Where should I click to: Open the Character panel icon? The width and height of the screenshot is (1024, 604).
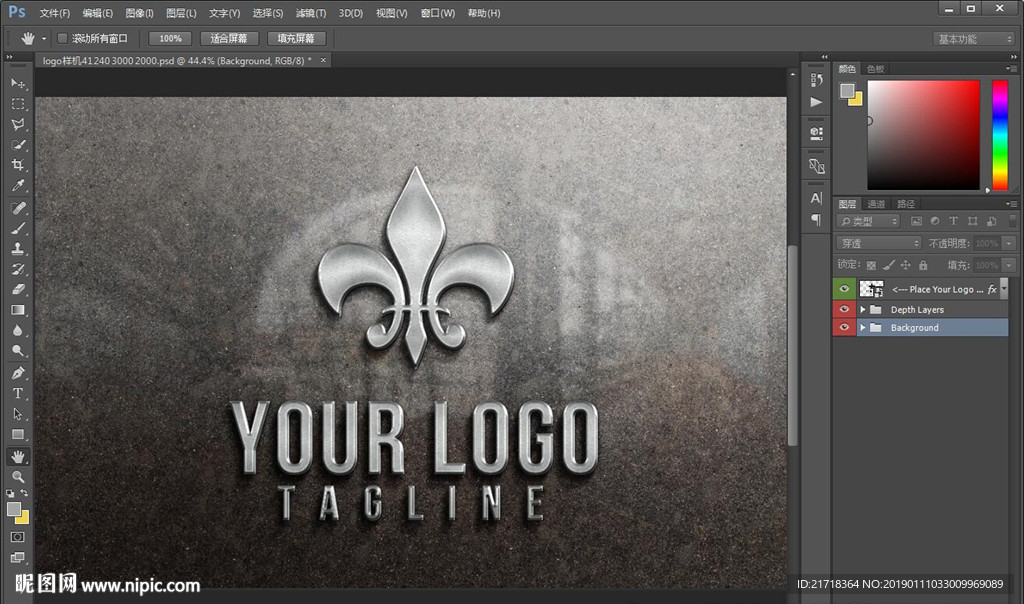coord(816,198)
